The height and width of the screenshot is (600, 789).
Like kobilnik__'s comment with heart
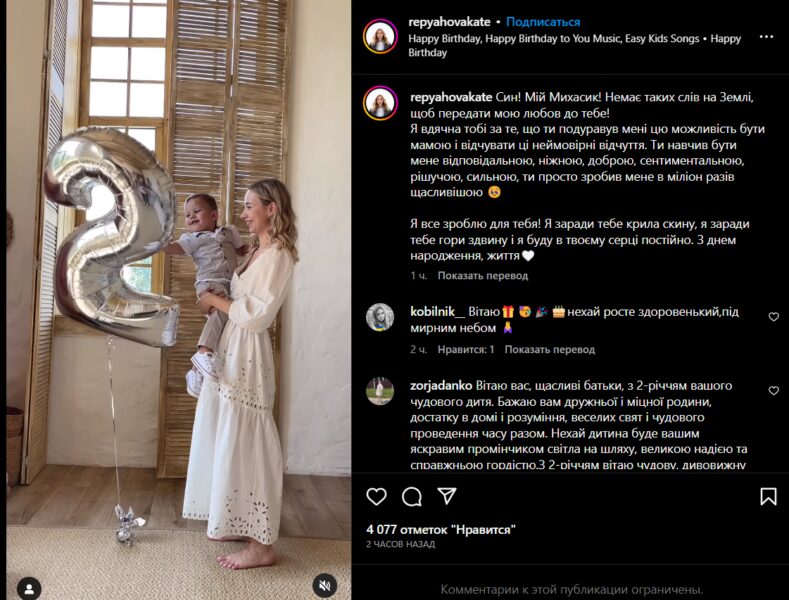773,317
